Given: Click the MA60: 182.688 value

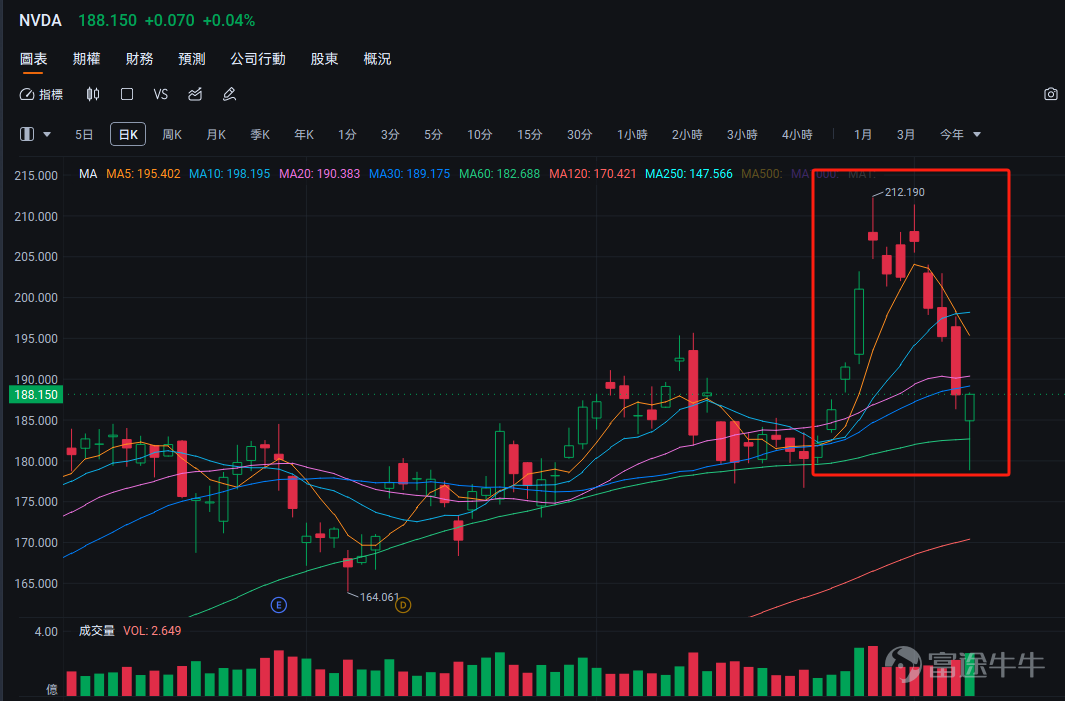Looking at the screenshot, I should coord(499,174).
